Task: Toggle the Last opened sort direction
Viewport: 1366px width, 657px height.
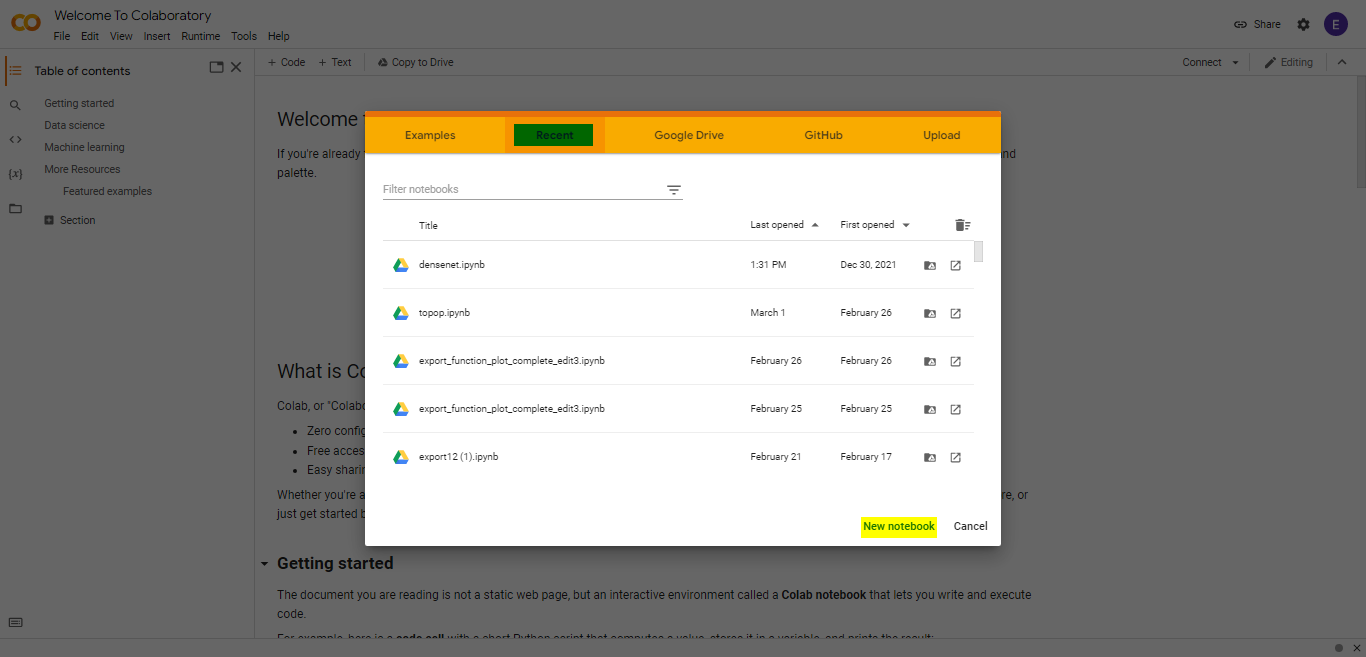Action: click(815, 224)
